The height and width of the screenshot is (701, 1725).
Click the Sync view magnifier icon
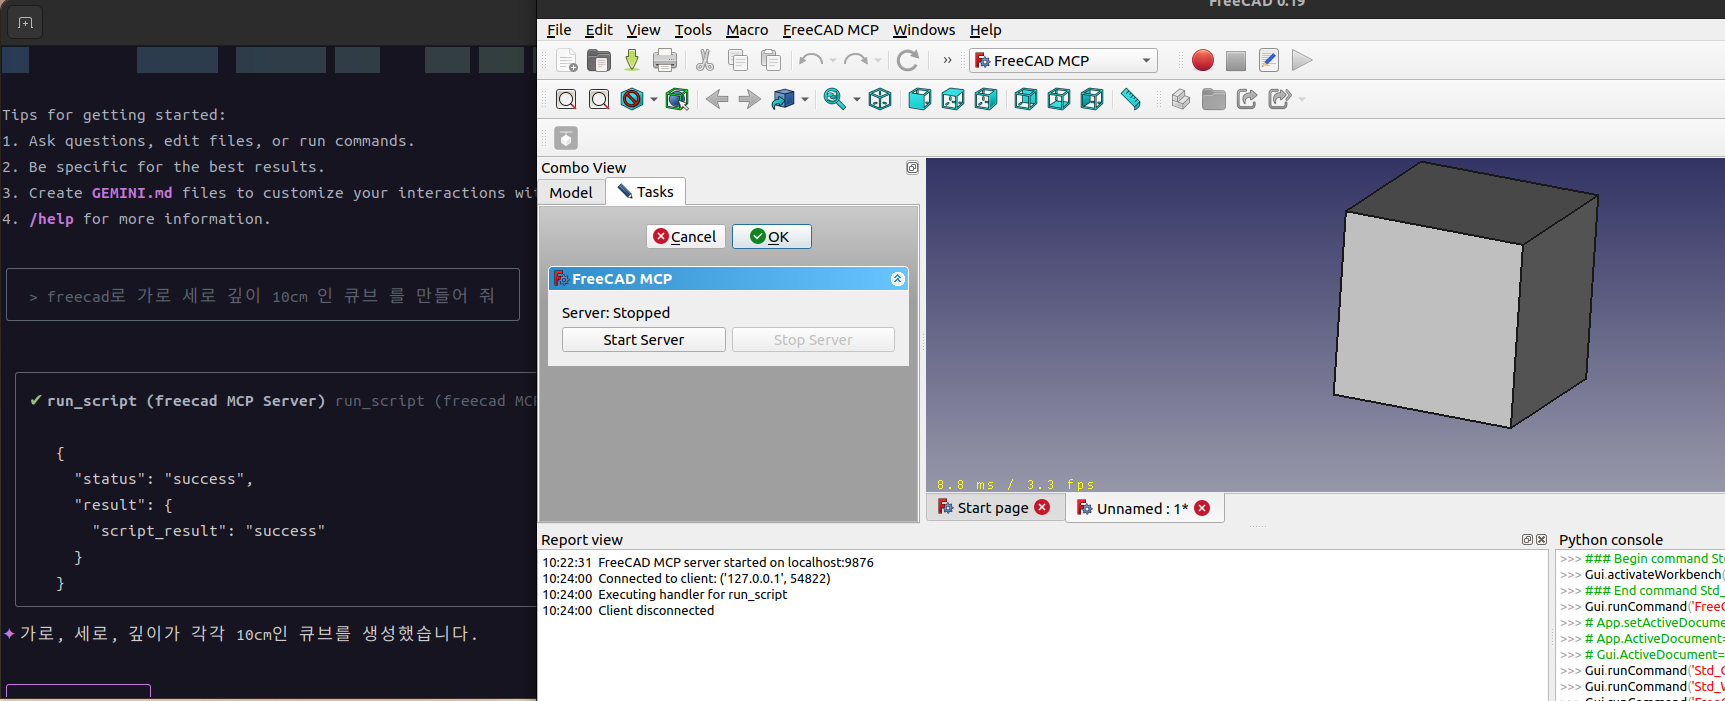click(x=834, y=99)
